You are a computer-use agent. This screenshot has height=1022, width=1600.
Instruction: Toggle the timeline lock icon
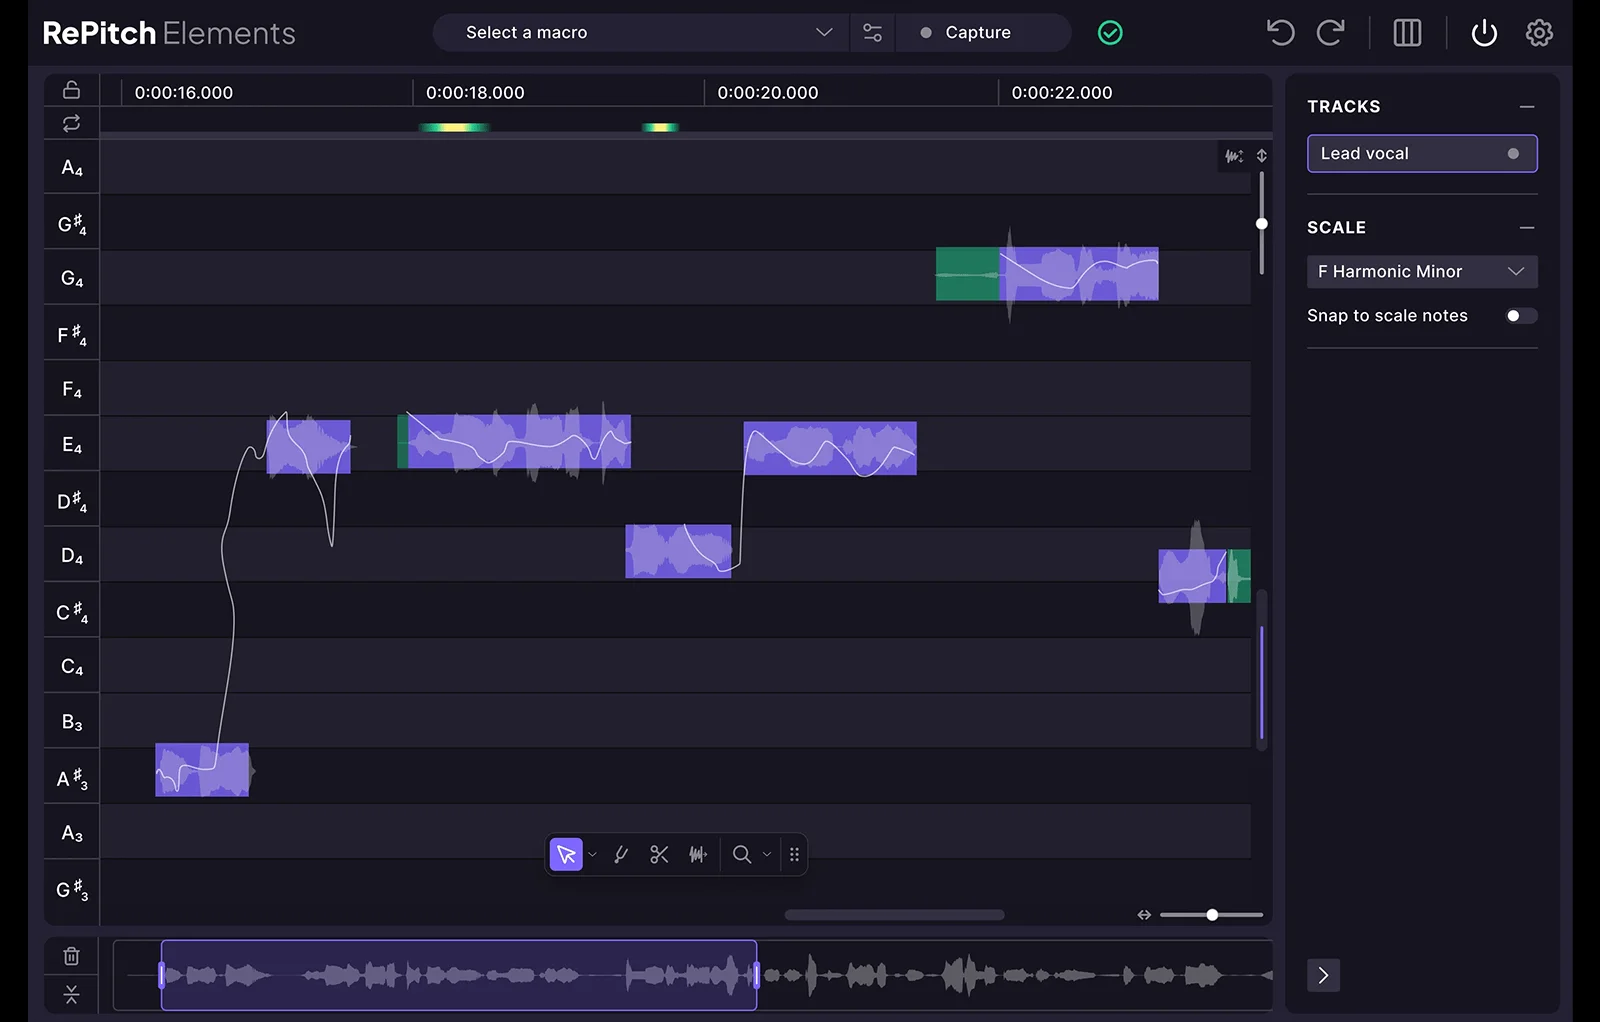[x=71, y=90]
